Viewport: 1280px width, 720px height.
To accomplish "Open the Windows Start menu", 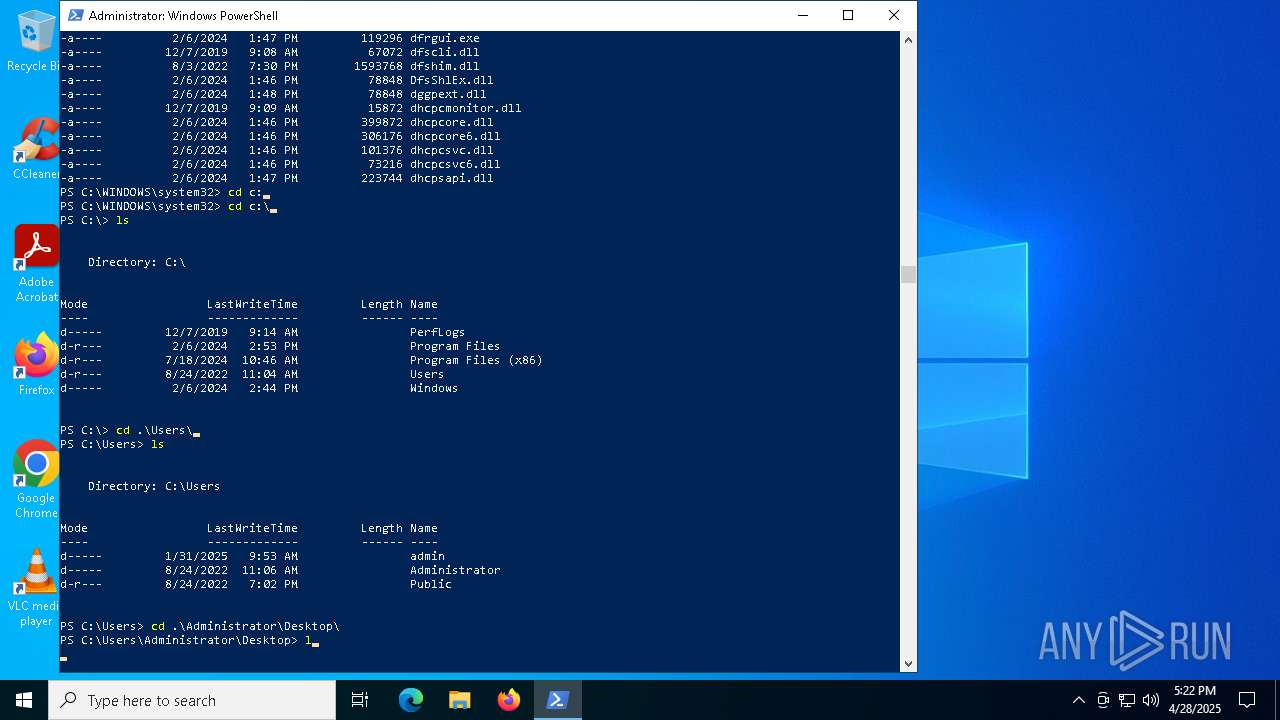I will click(x=24, y=700).
